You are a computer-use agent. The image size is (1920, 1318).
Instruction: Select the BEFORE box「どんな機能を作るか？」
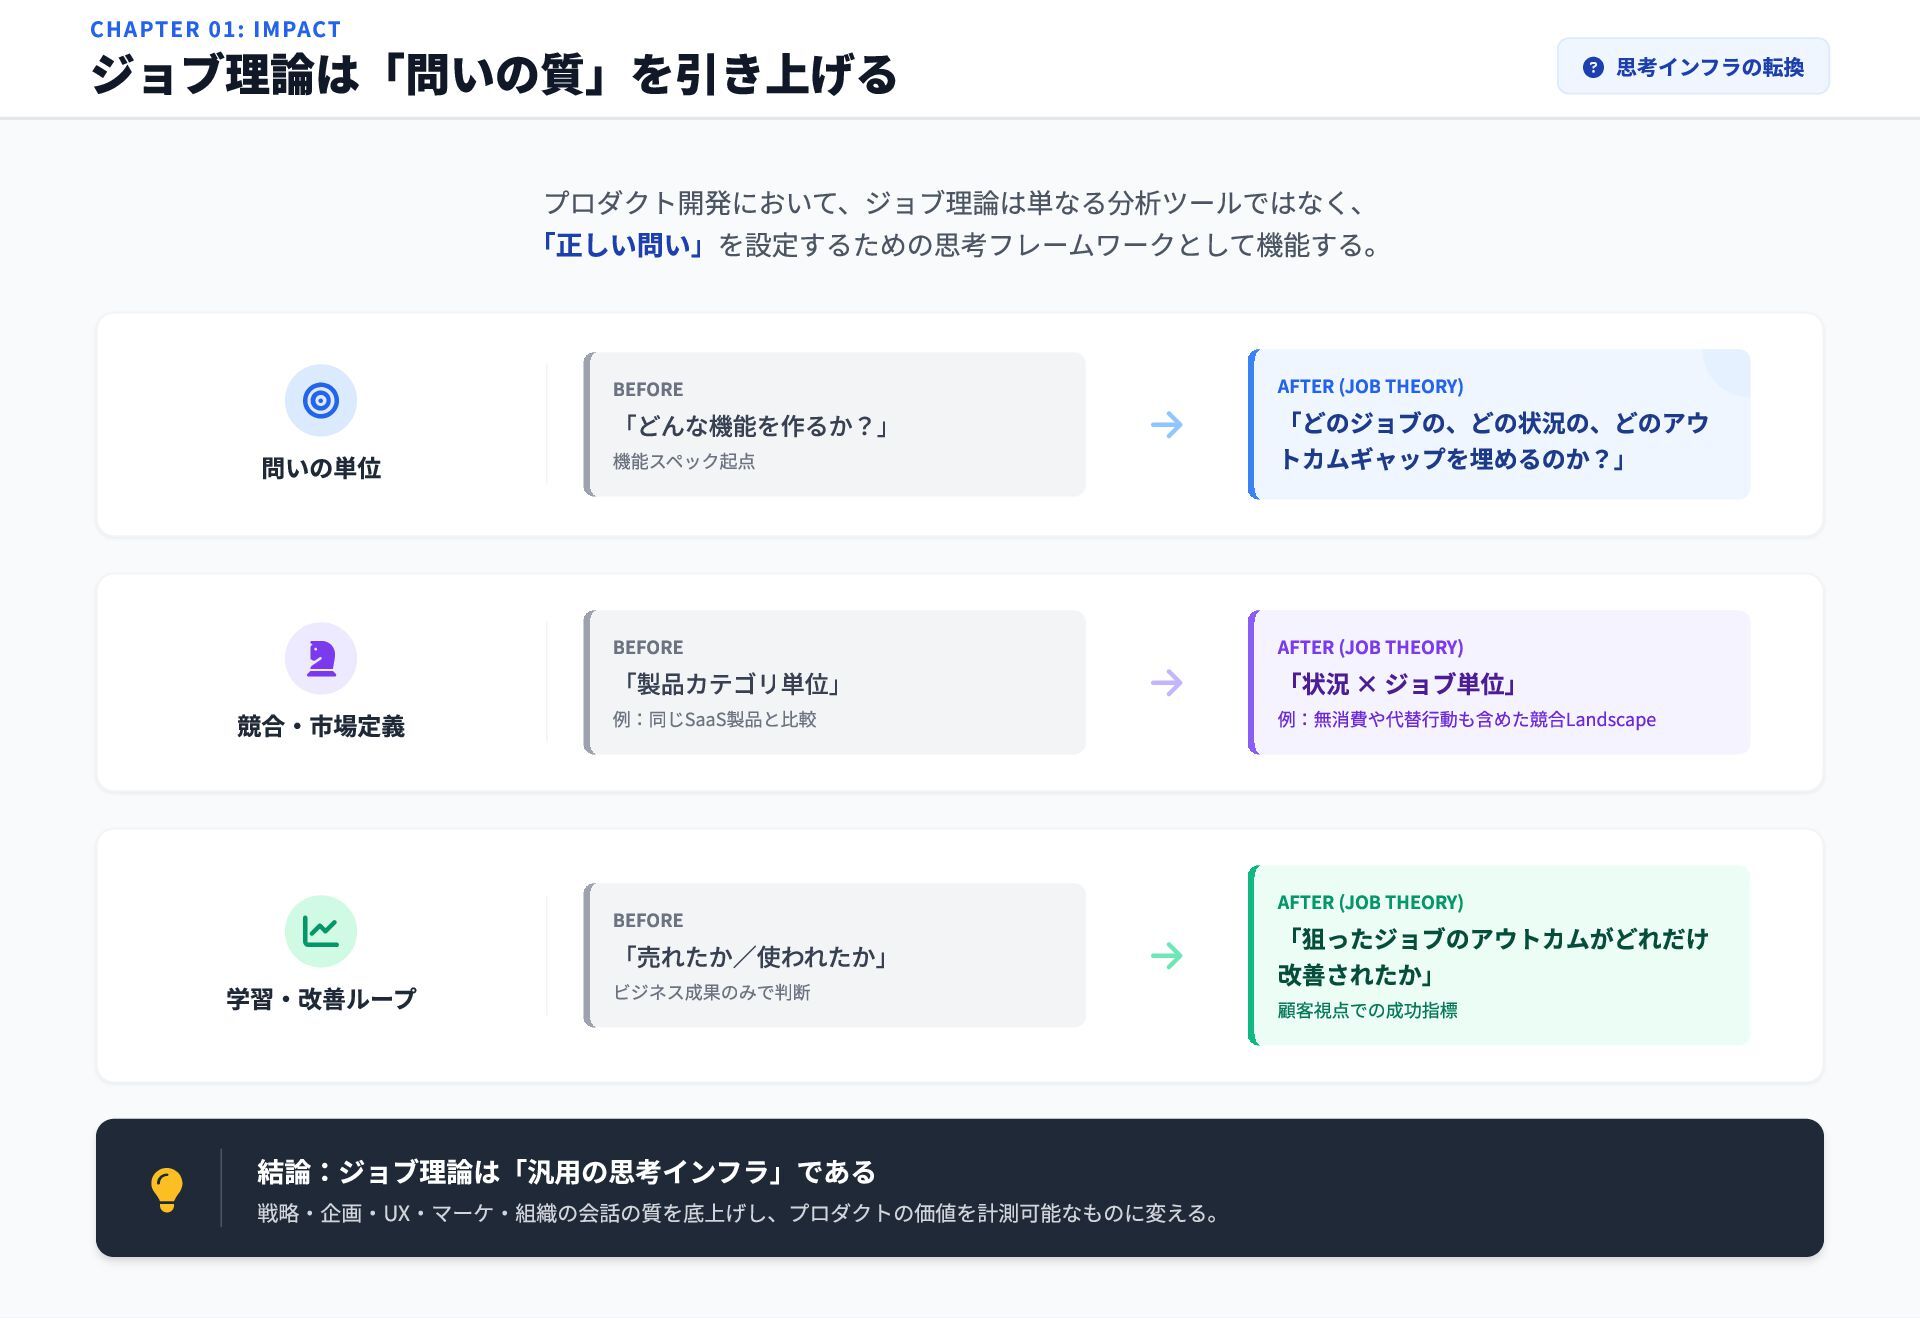[835, 425]
